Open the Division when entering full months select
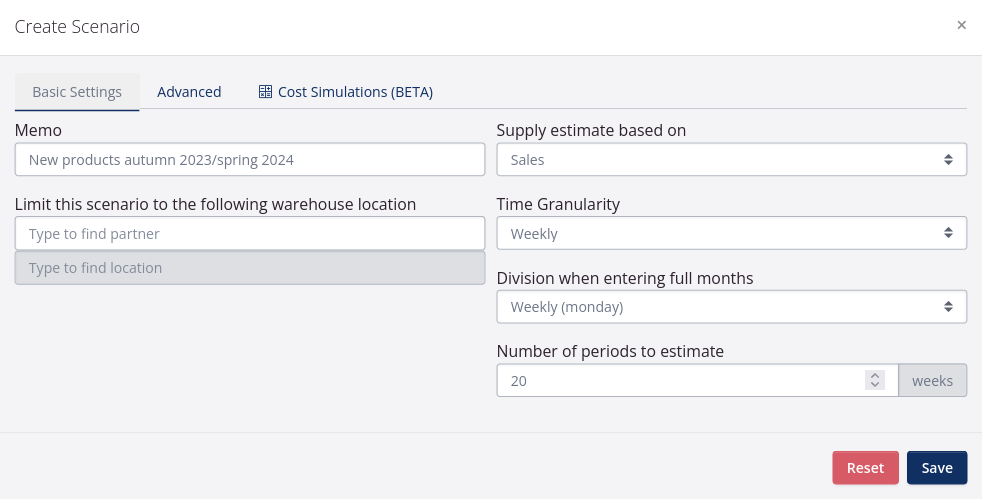This screenshot has width=982, height=499. 731,307
